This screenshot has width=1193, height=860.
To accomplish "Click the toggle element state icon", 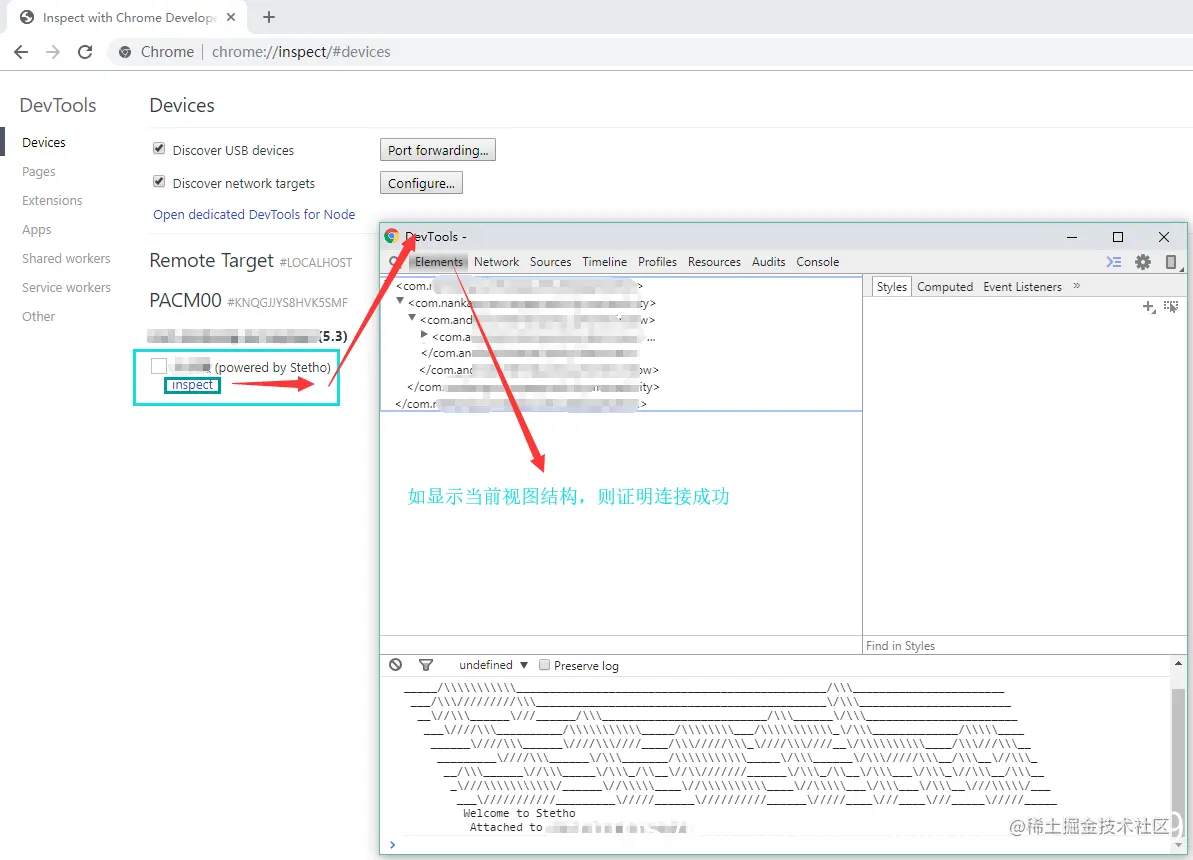I will click(1171, 306).
